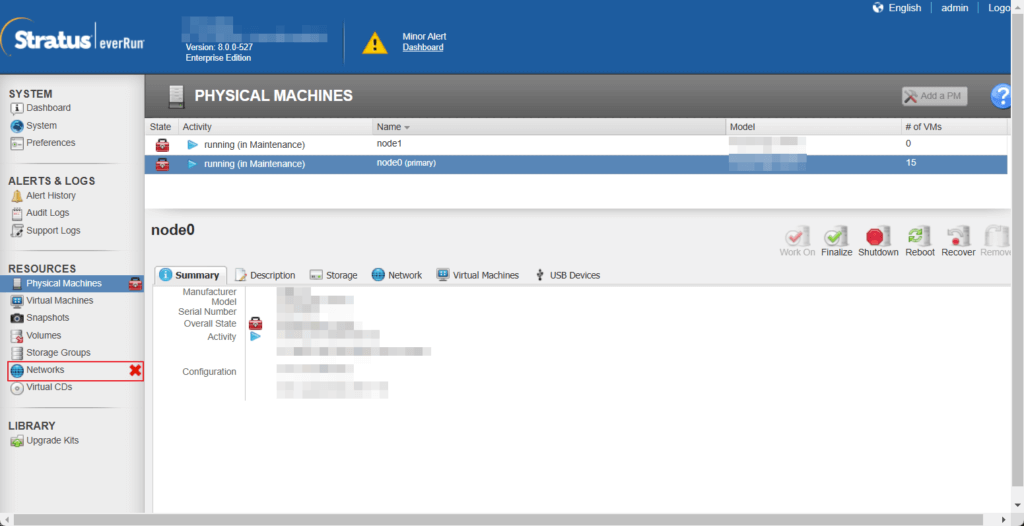This screenshot has width=1024, height=526.
Task: Select the node0 (primary) row
Action: coord(576,164)
